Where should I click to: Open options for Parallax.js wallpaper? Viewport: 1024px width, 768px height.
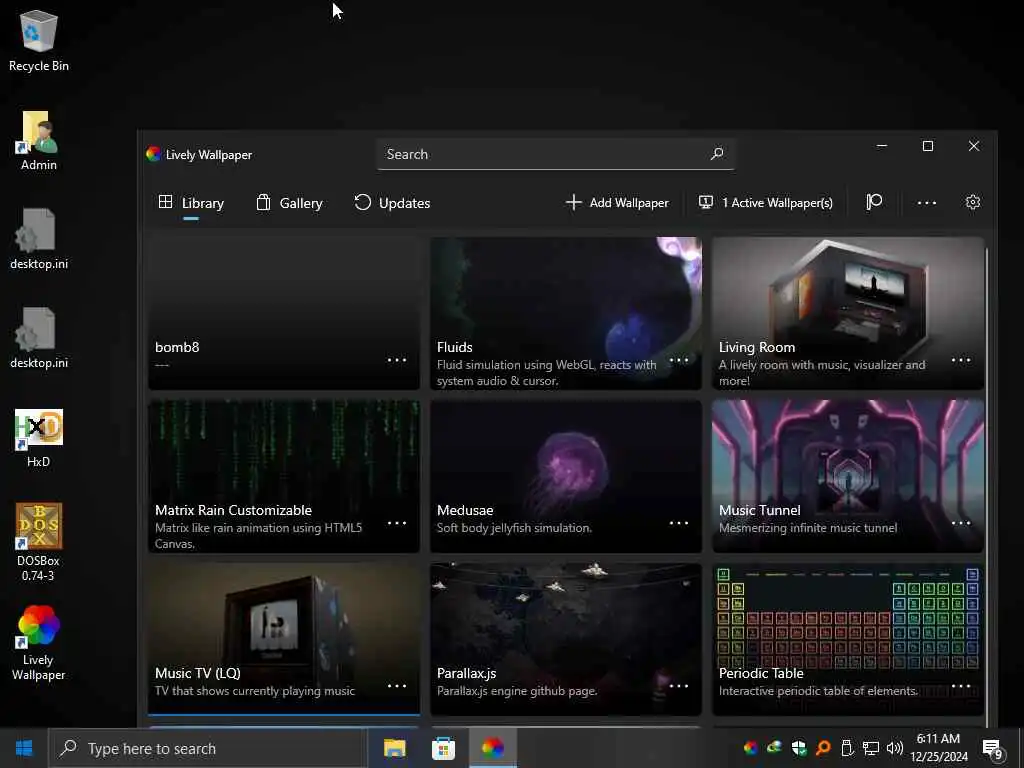[x=679, y=686]
